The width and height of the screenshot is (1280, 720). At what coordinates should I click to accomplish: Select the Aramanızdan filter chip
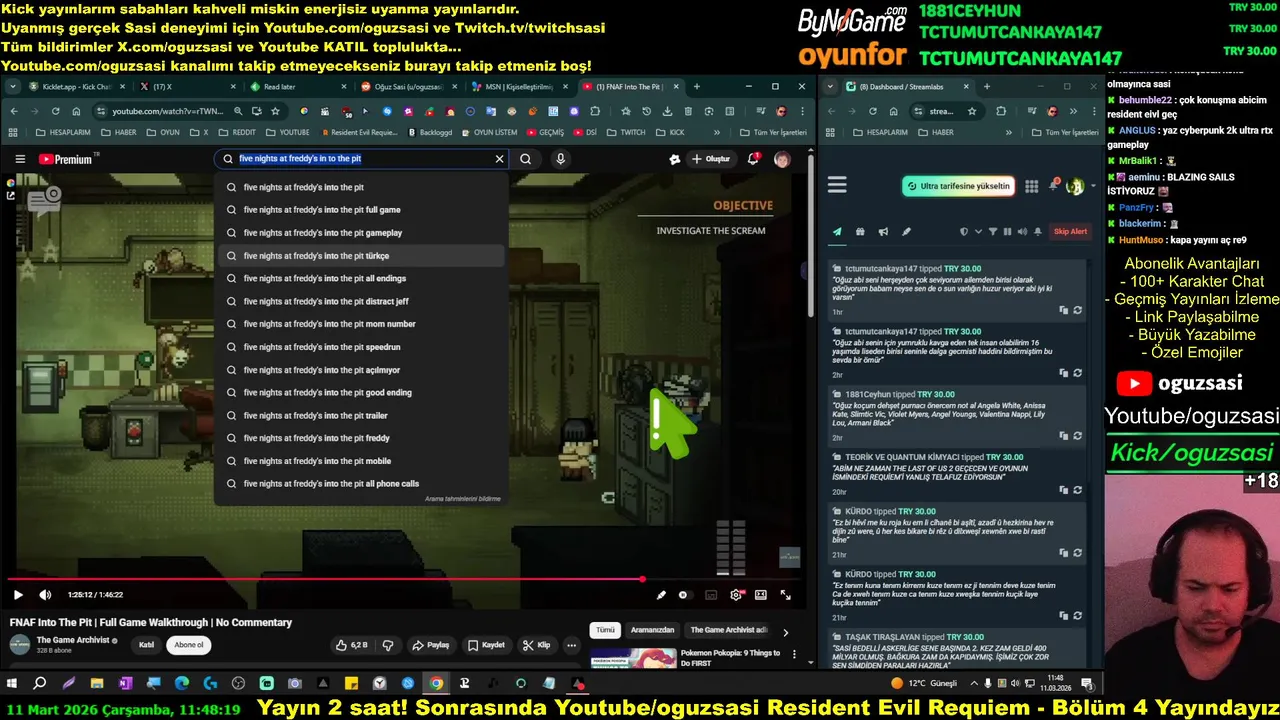click(652, 630)
